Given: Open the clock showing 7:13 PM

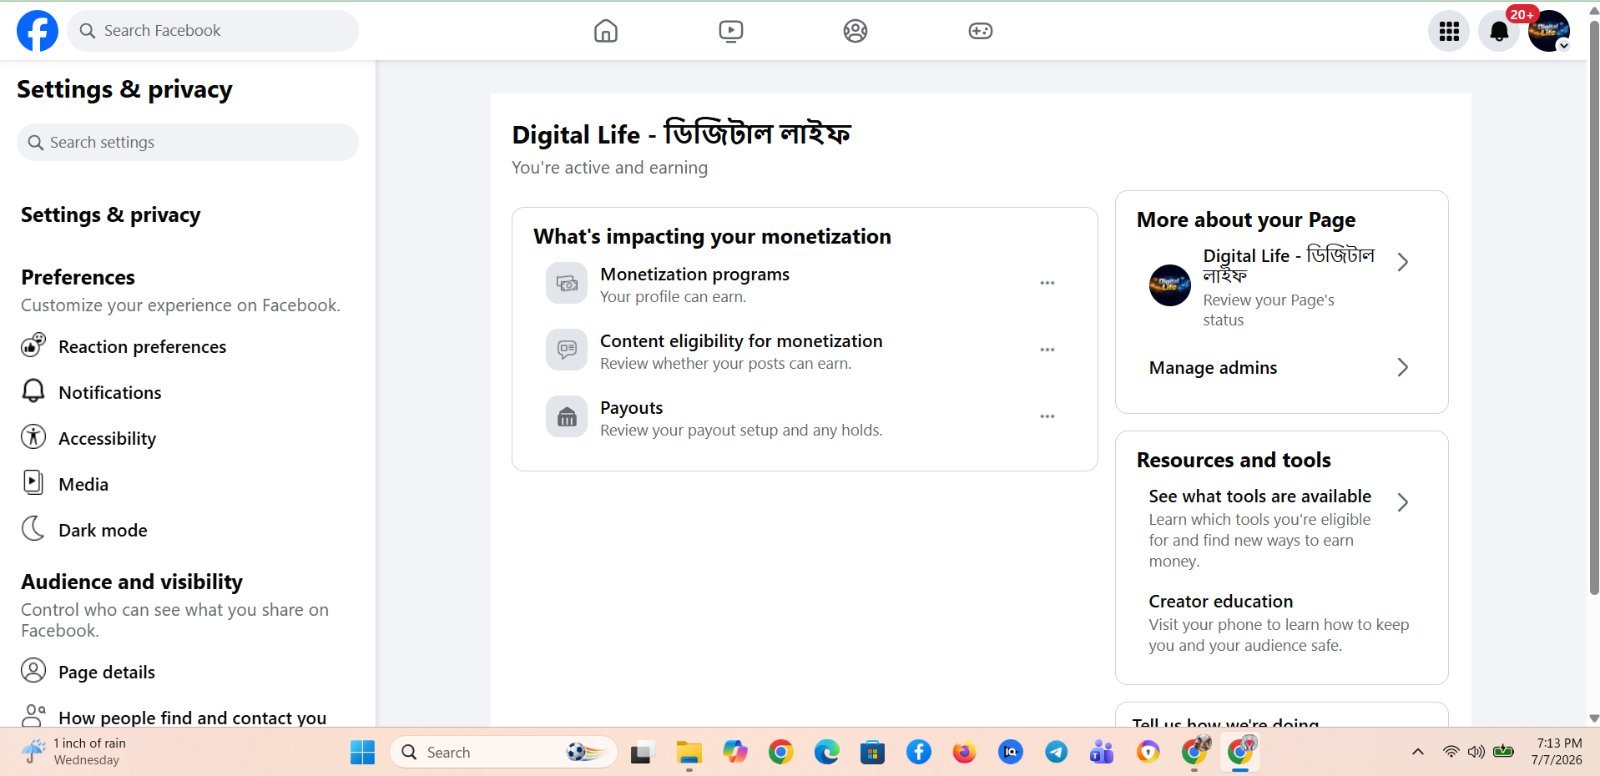Looking at the screenshot, I should click(x=1558, y=752).
